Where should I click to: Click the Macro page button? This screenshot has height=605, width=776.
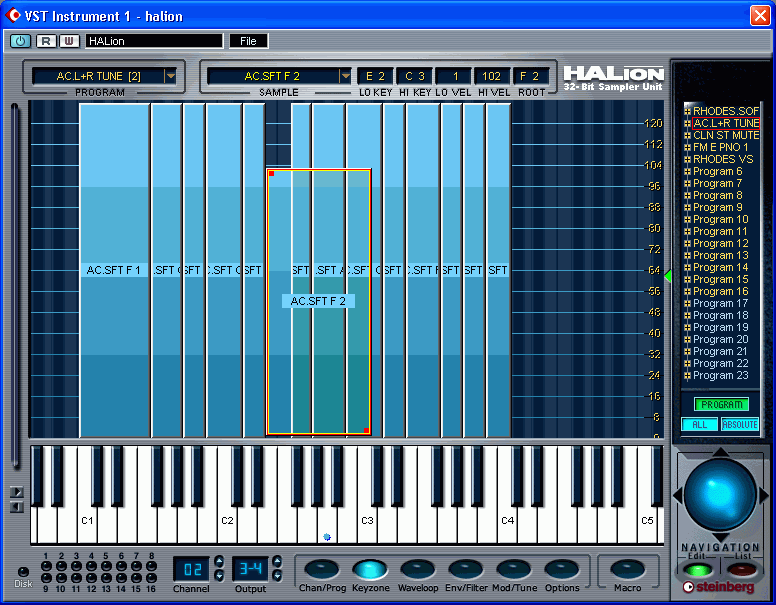(x=628, y=569)
